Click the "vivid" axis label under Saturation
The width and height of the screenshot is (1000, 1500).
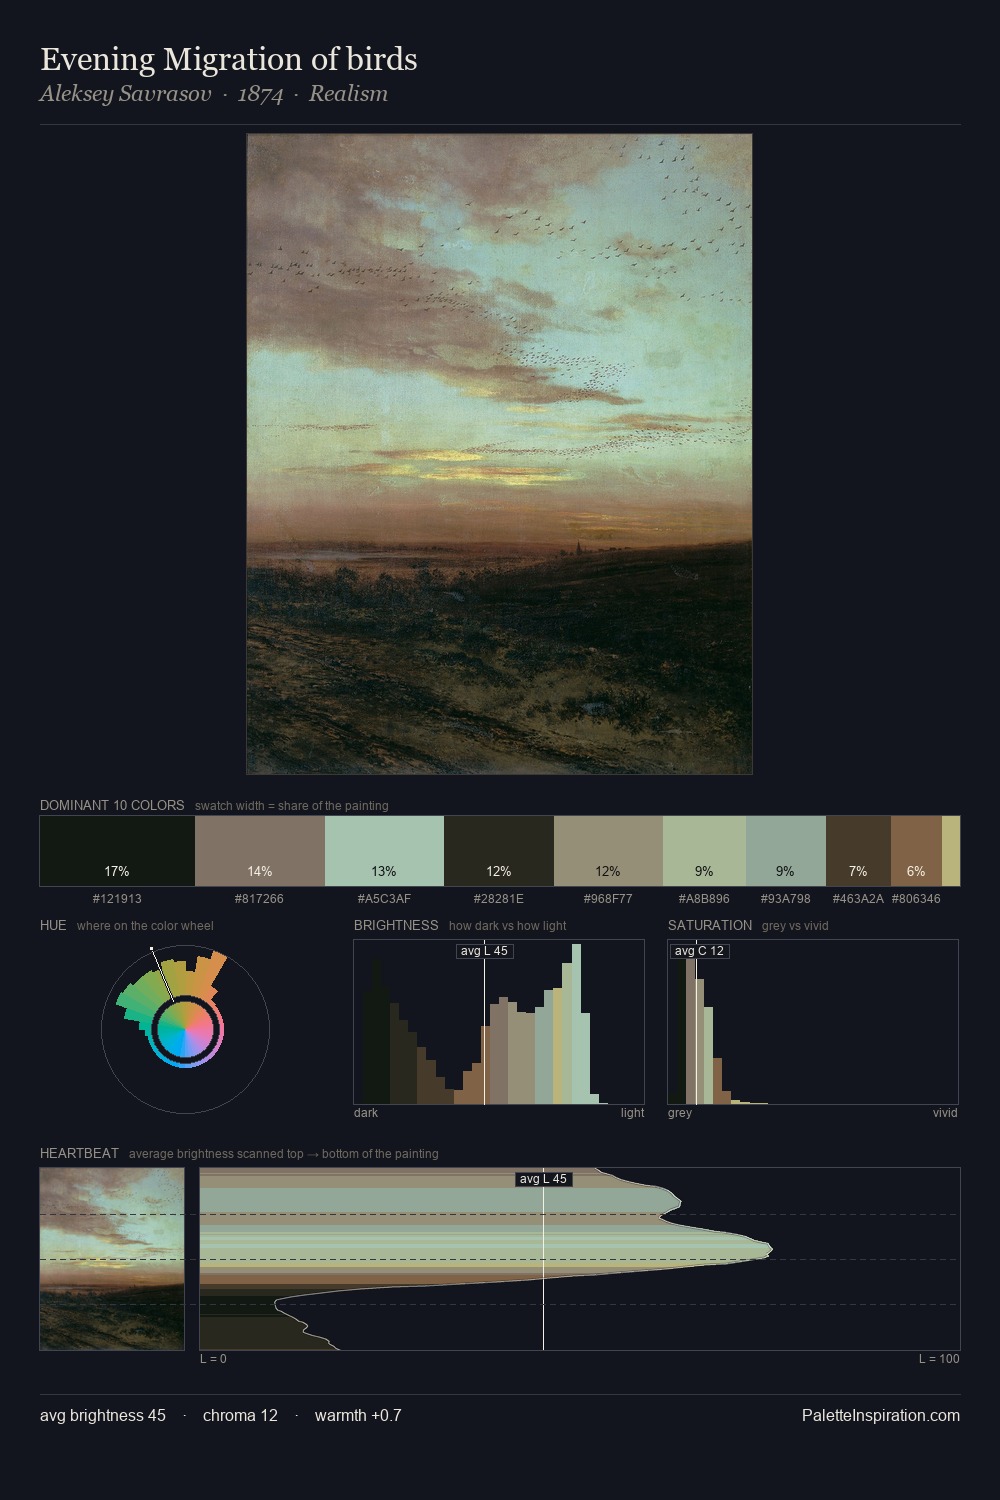pyautogui.click(x=945, y=1113)
